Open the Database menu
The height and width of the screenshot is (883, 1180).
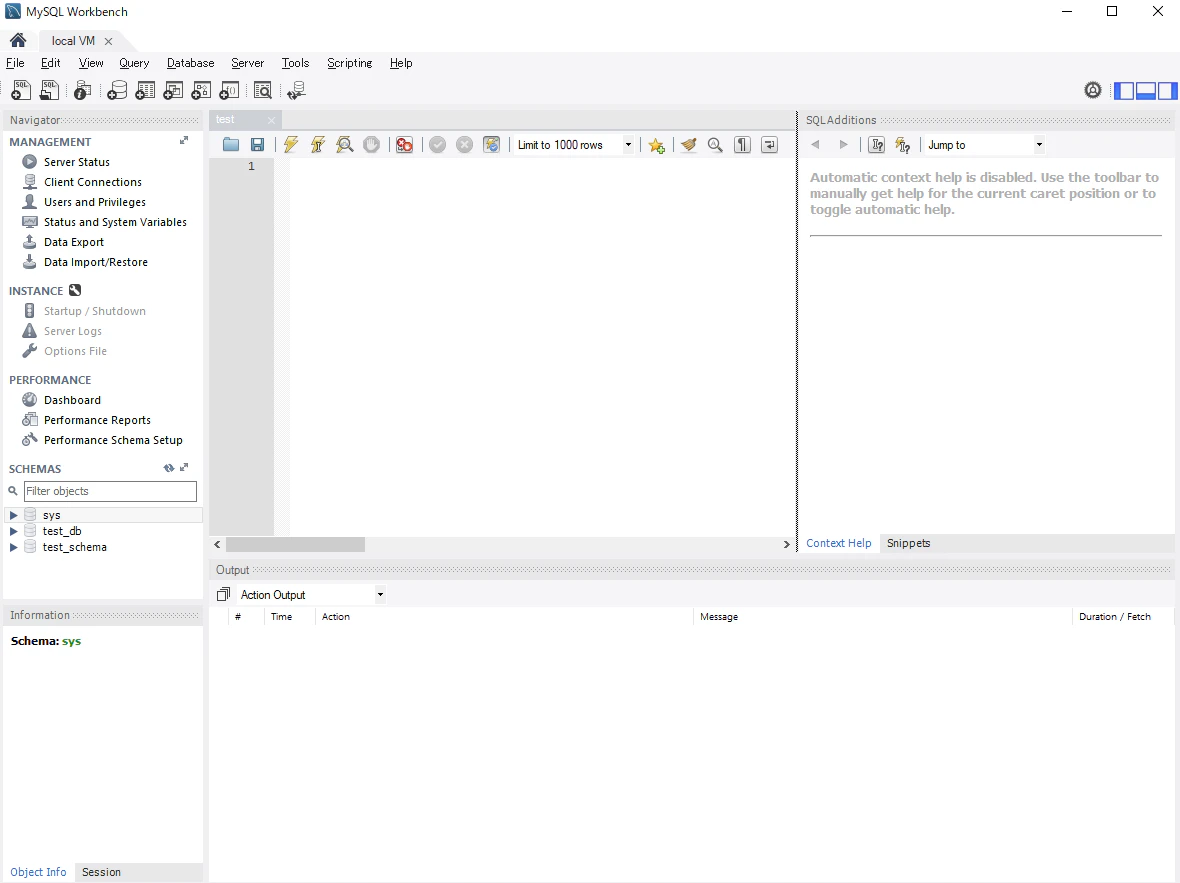(190, 63)
